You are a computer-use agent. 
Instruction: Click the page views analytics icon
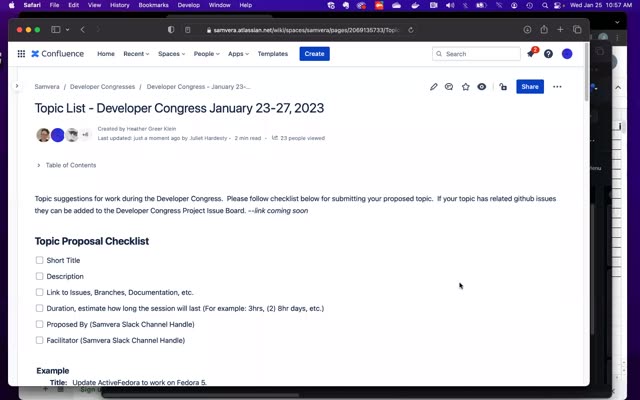[275, 138]
